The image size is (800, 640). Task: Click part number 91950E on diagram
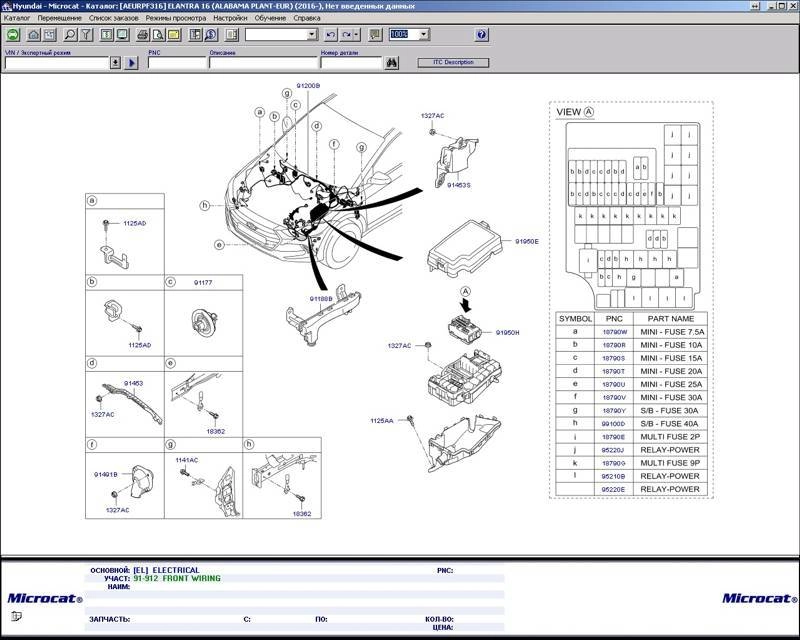(x=527, y=241)
